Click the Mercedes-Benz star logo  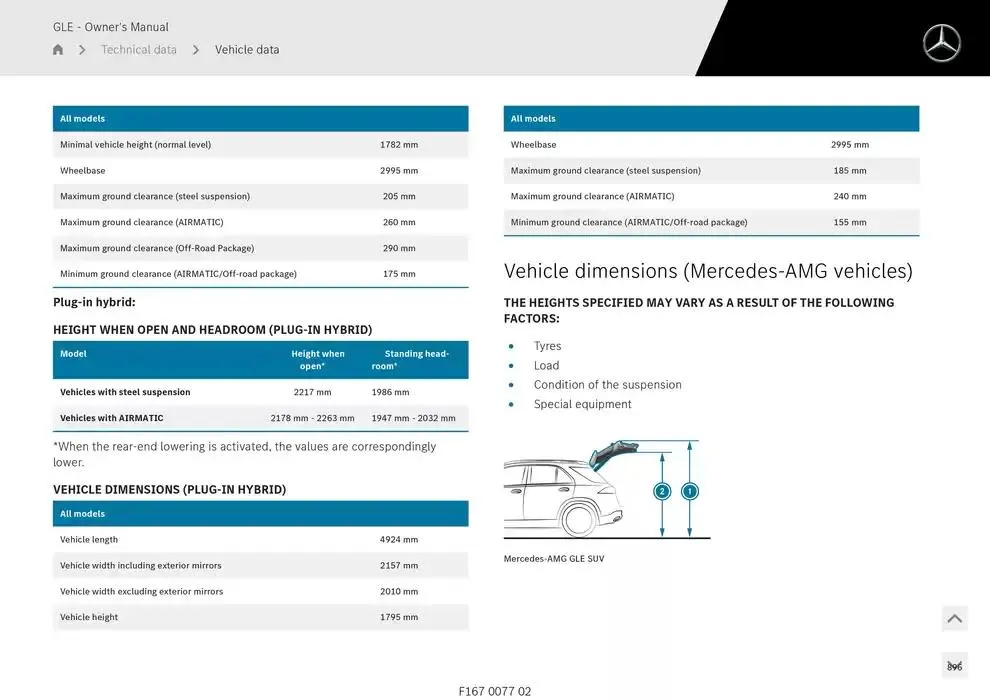(x=941, y=43)
